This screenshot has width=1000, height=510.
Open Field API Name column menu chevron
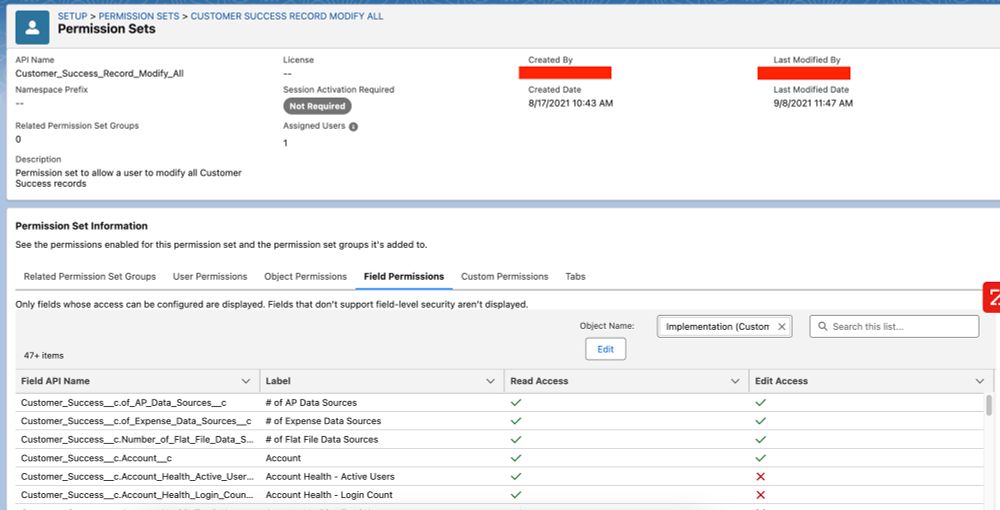point(246,381)
